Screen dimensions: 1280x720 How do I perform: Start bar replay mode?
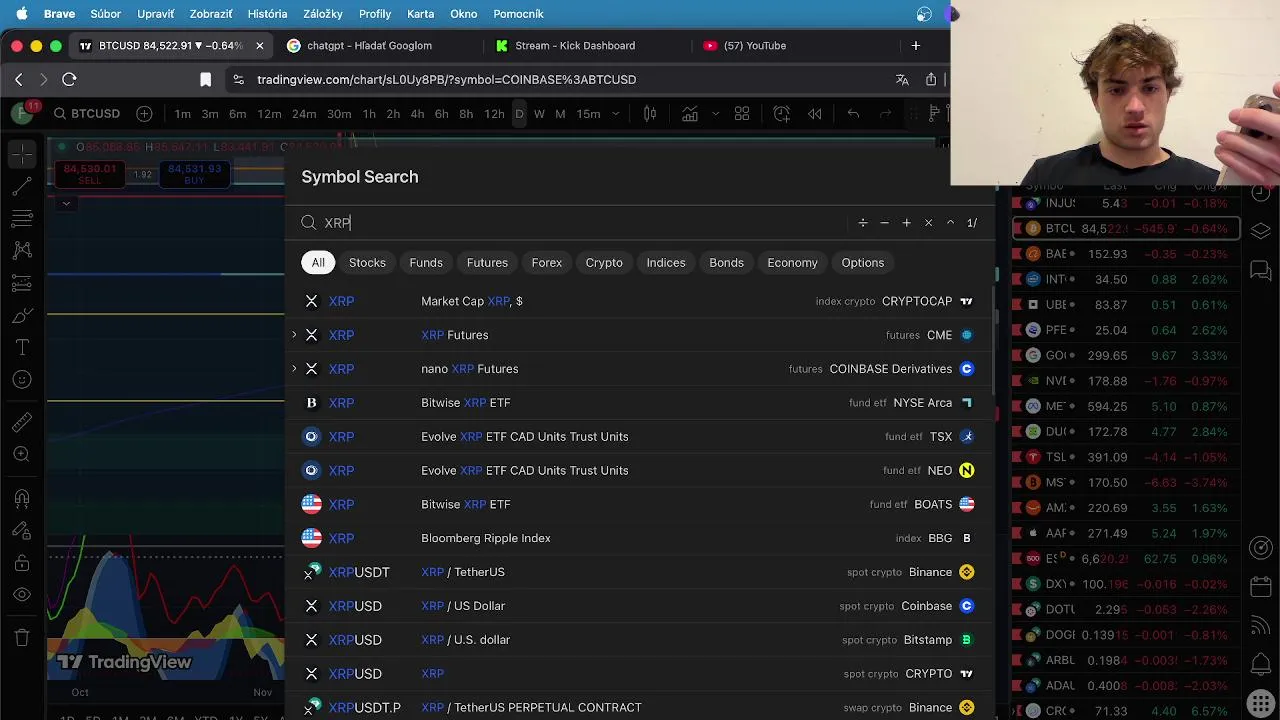pos(815,114)
